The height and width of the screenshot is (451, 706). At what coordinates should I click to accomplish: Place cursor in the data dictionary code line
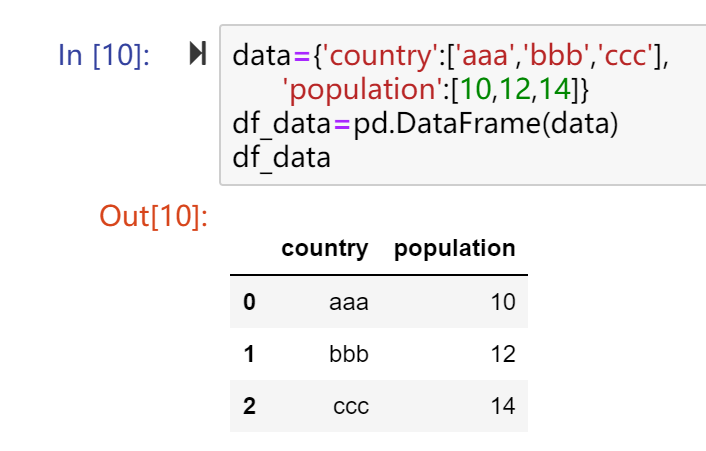click(x=451, y=56)
